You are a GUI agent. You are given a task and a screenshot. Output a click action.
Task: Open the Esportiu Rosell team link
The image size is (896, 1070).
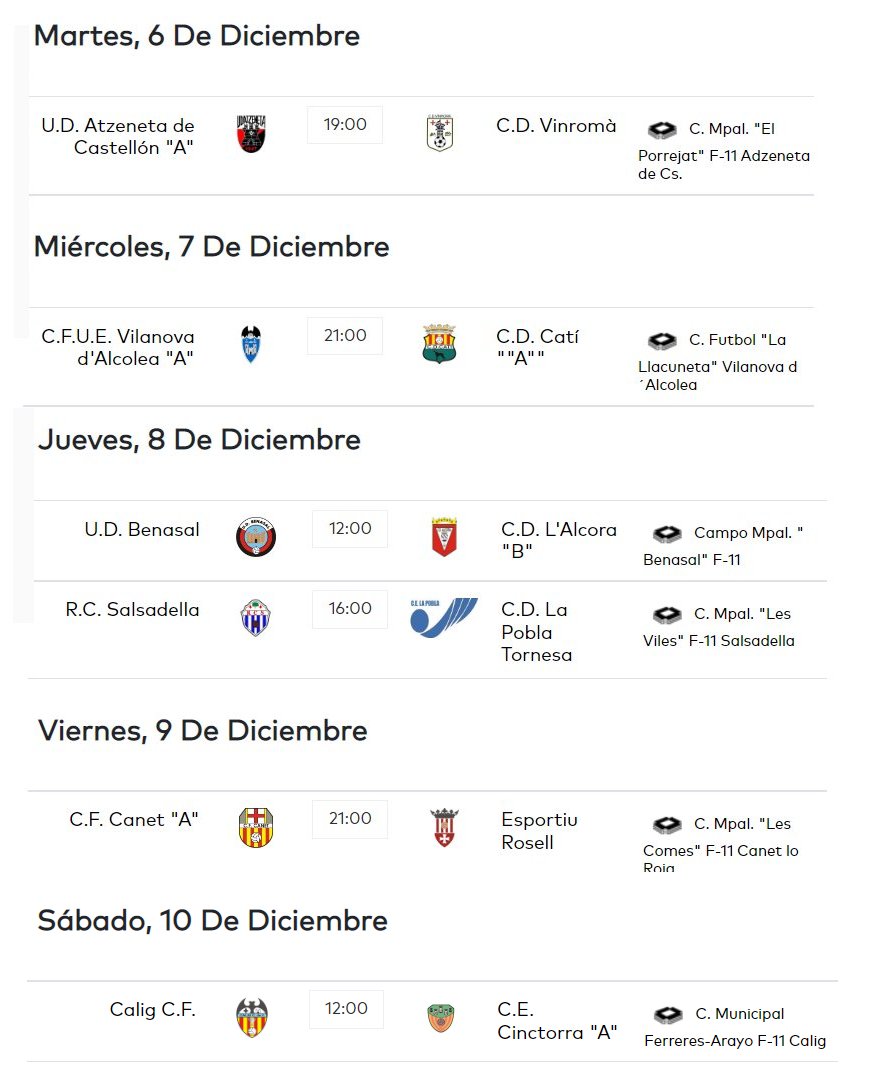[540, 831]
